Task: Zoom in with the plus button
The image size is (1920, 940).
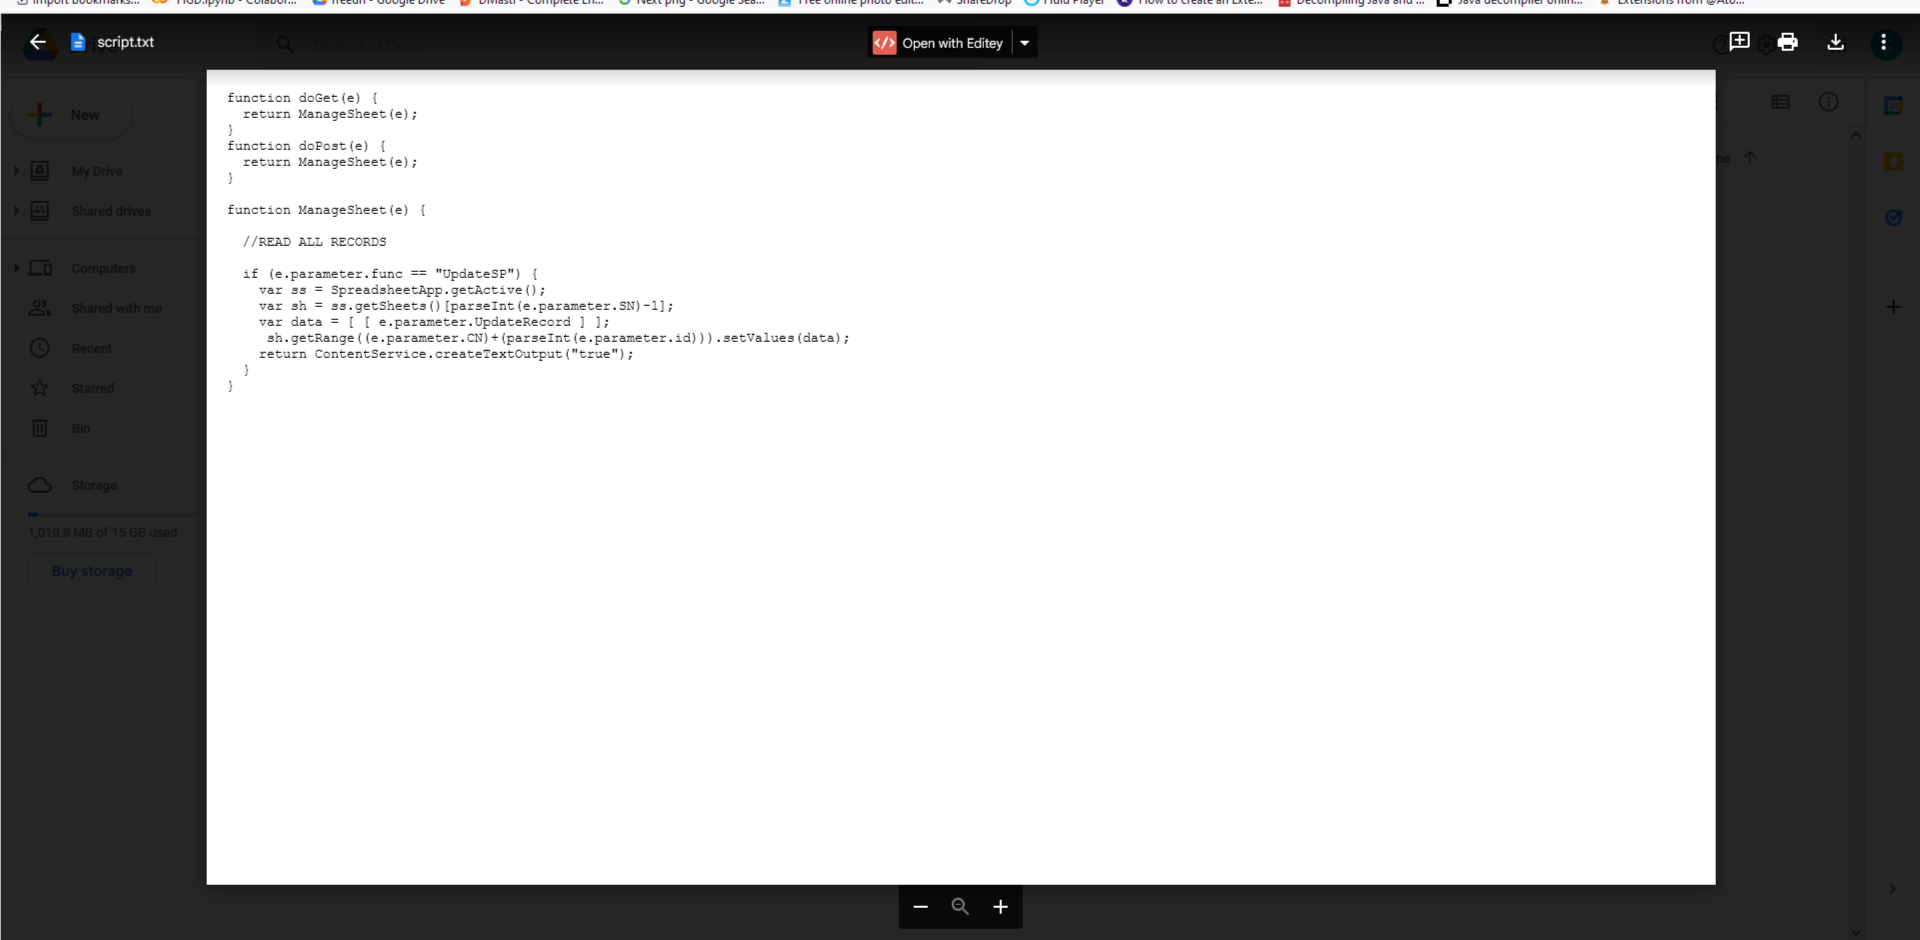Action: (1000, 907)
